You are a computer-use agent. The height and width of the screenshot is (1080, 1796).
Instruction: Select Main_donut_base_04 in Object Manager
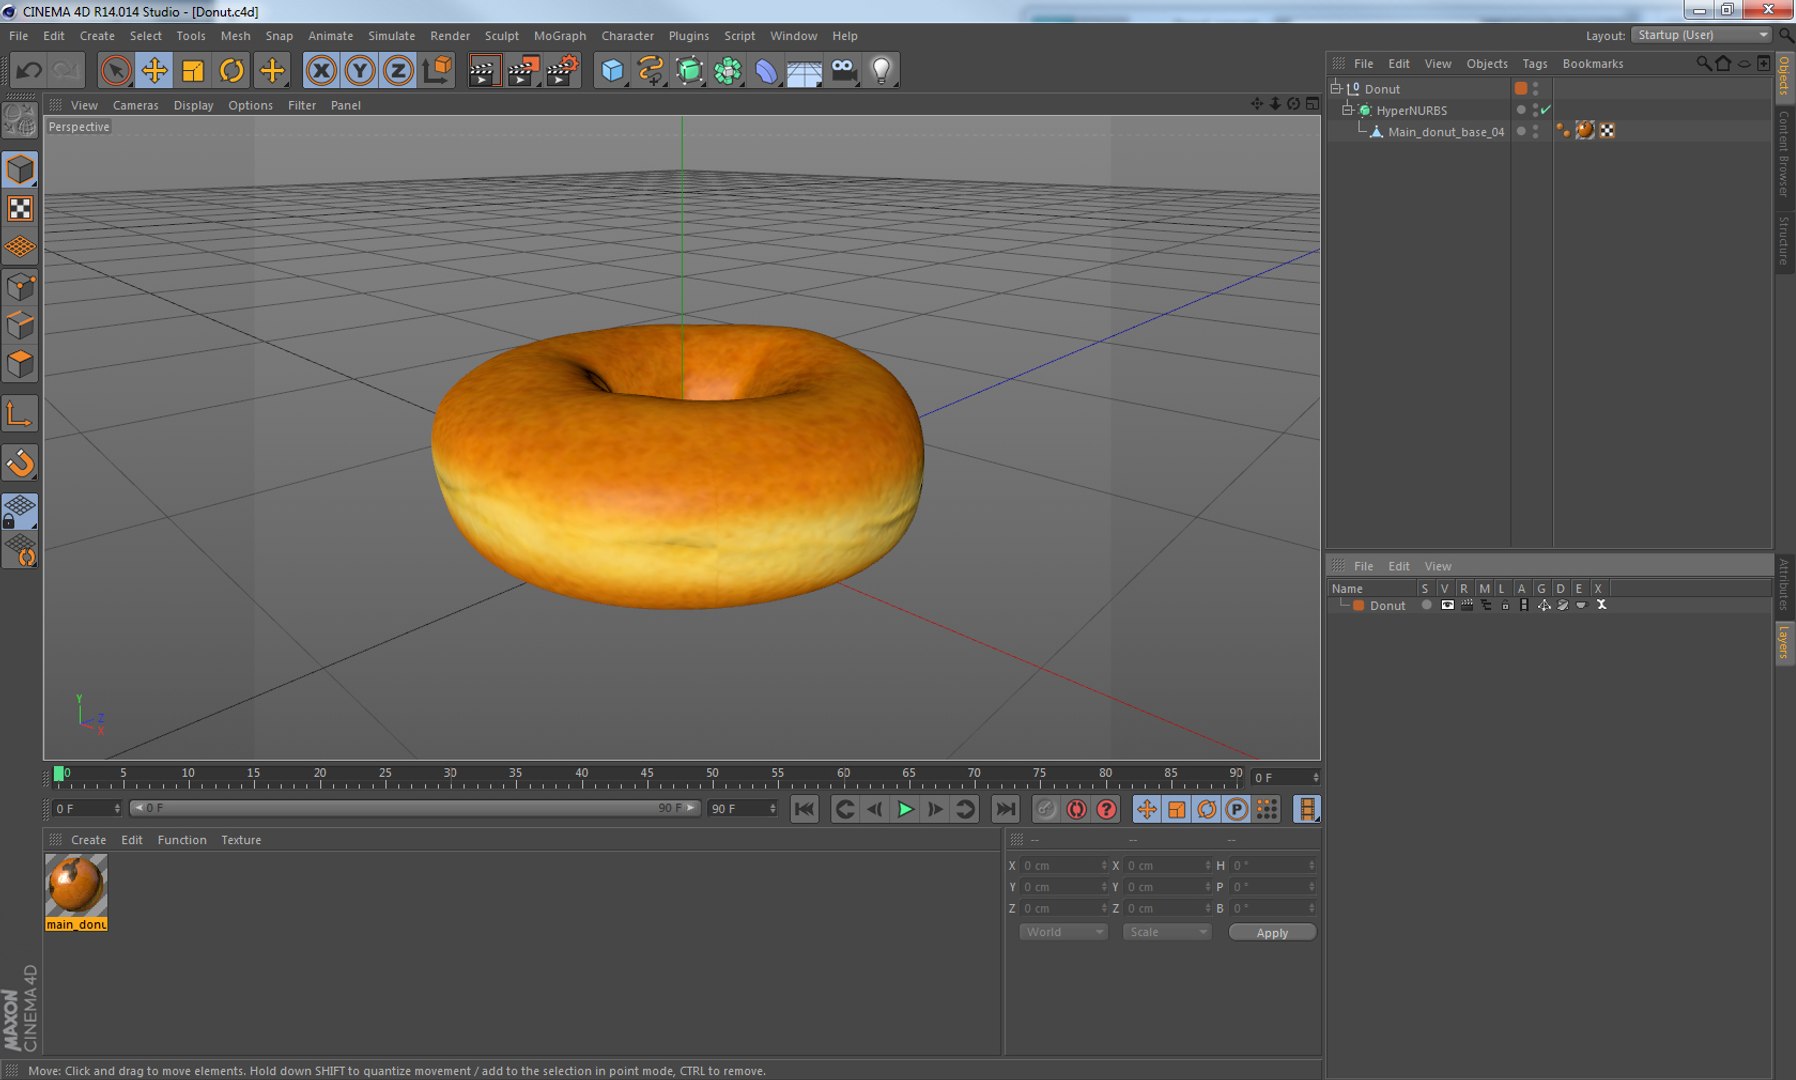tap(1446, 132)
